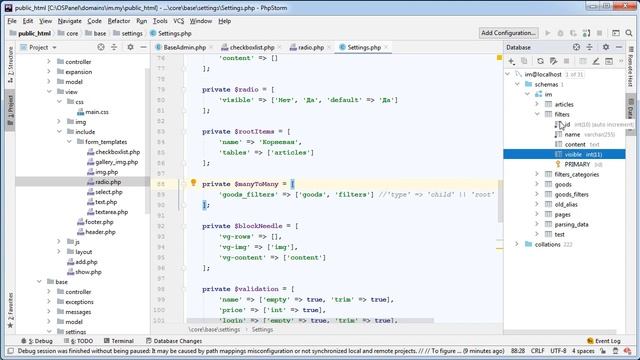Click locate opened file target icon in Project panel
Viewport: 640px width, 360px height.
click(101, 47)
